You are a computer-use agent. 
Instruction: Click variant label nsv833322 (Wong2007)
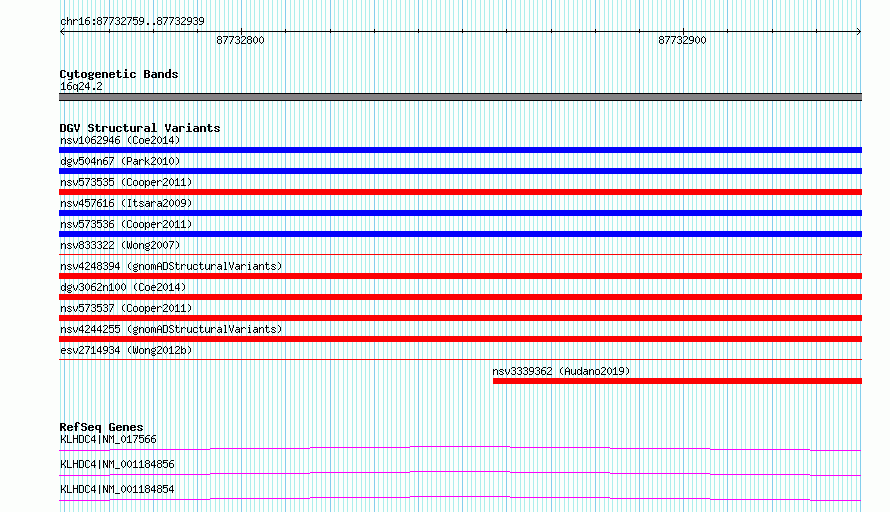(x=120, y=245)
